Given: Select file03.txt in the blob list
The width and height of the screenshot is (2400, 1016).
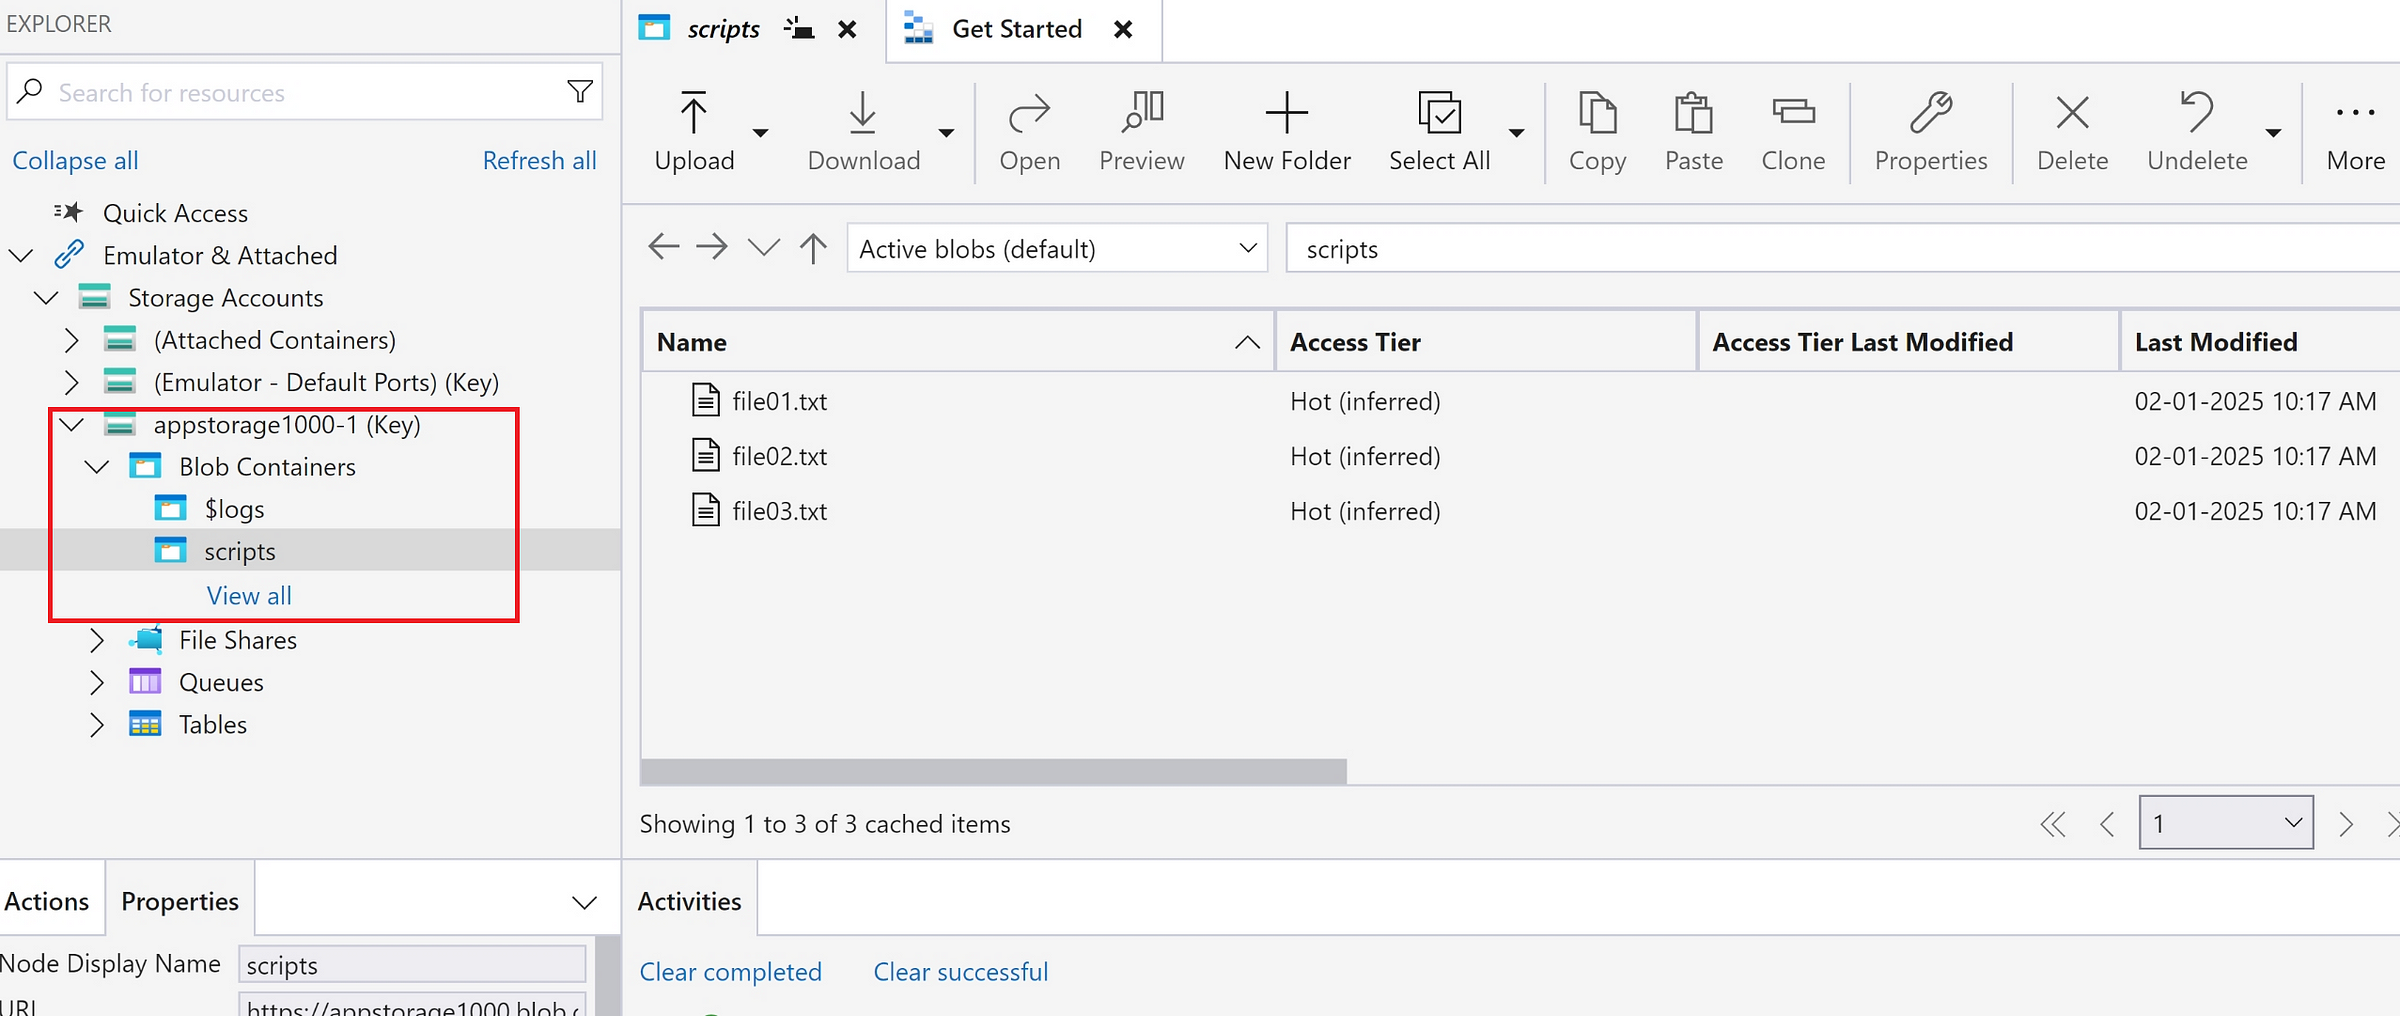Looking at the screenshot, I should [x=779, y=511].
